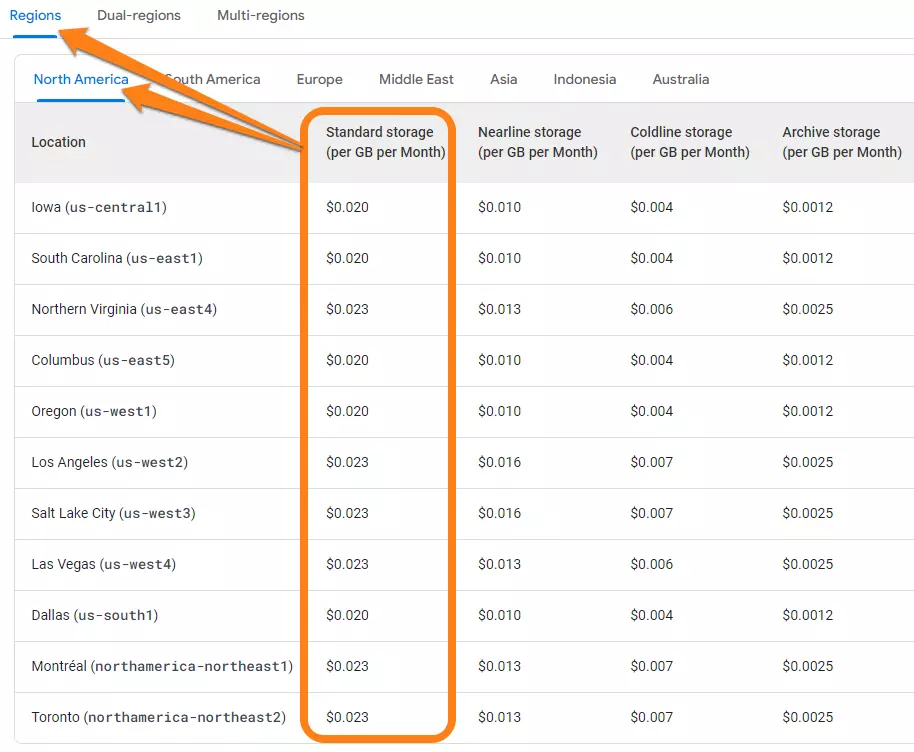Image resolution: width=914 pixels, height=752 pixels.
Task: Click the Location column header
Action: [x=58, y=142]
